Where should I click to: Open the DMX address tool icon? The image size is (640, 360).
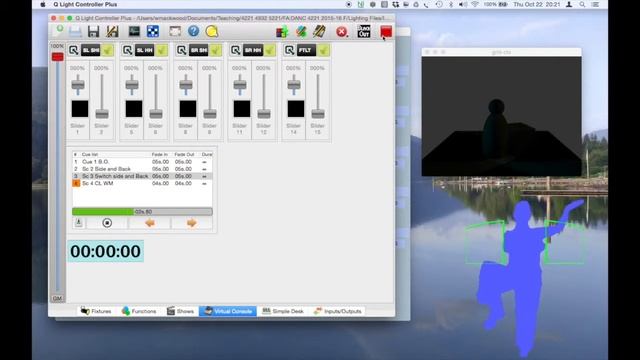click(x=153, y=31)
